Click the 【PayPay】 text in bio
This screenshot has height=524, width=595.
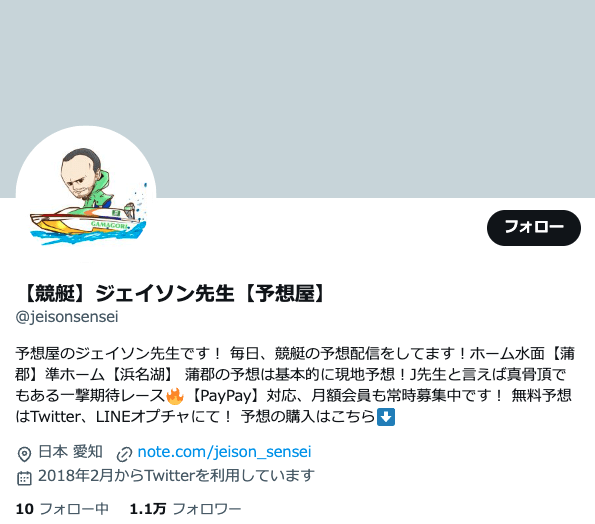point(226,396)
